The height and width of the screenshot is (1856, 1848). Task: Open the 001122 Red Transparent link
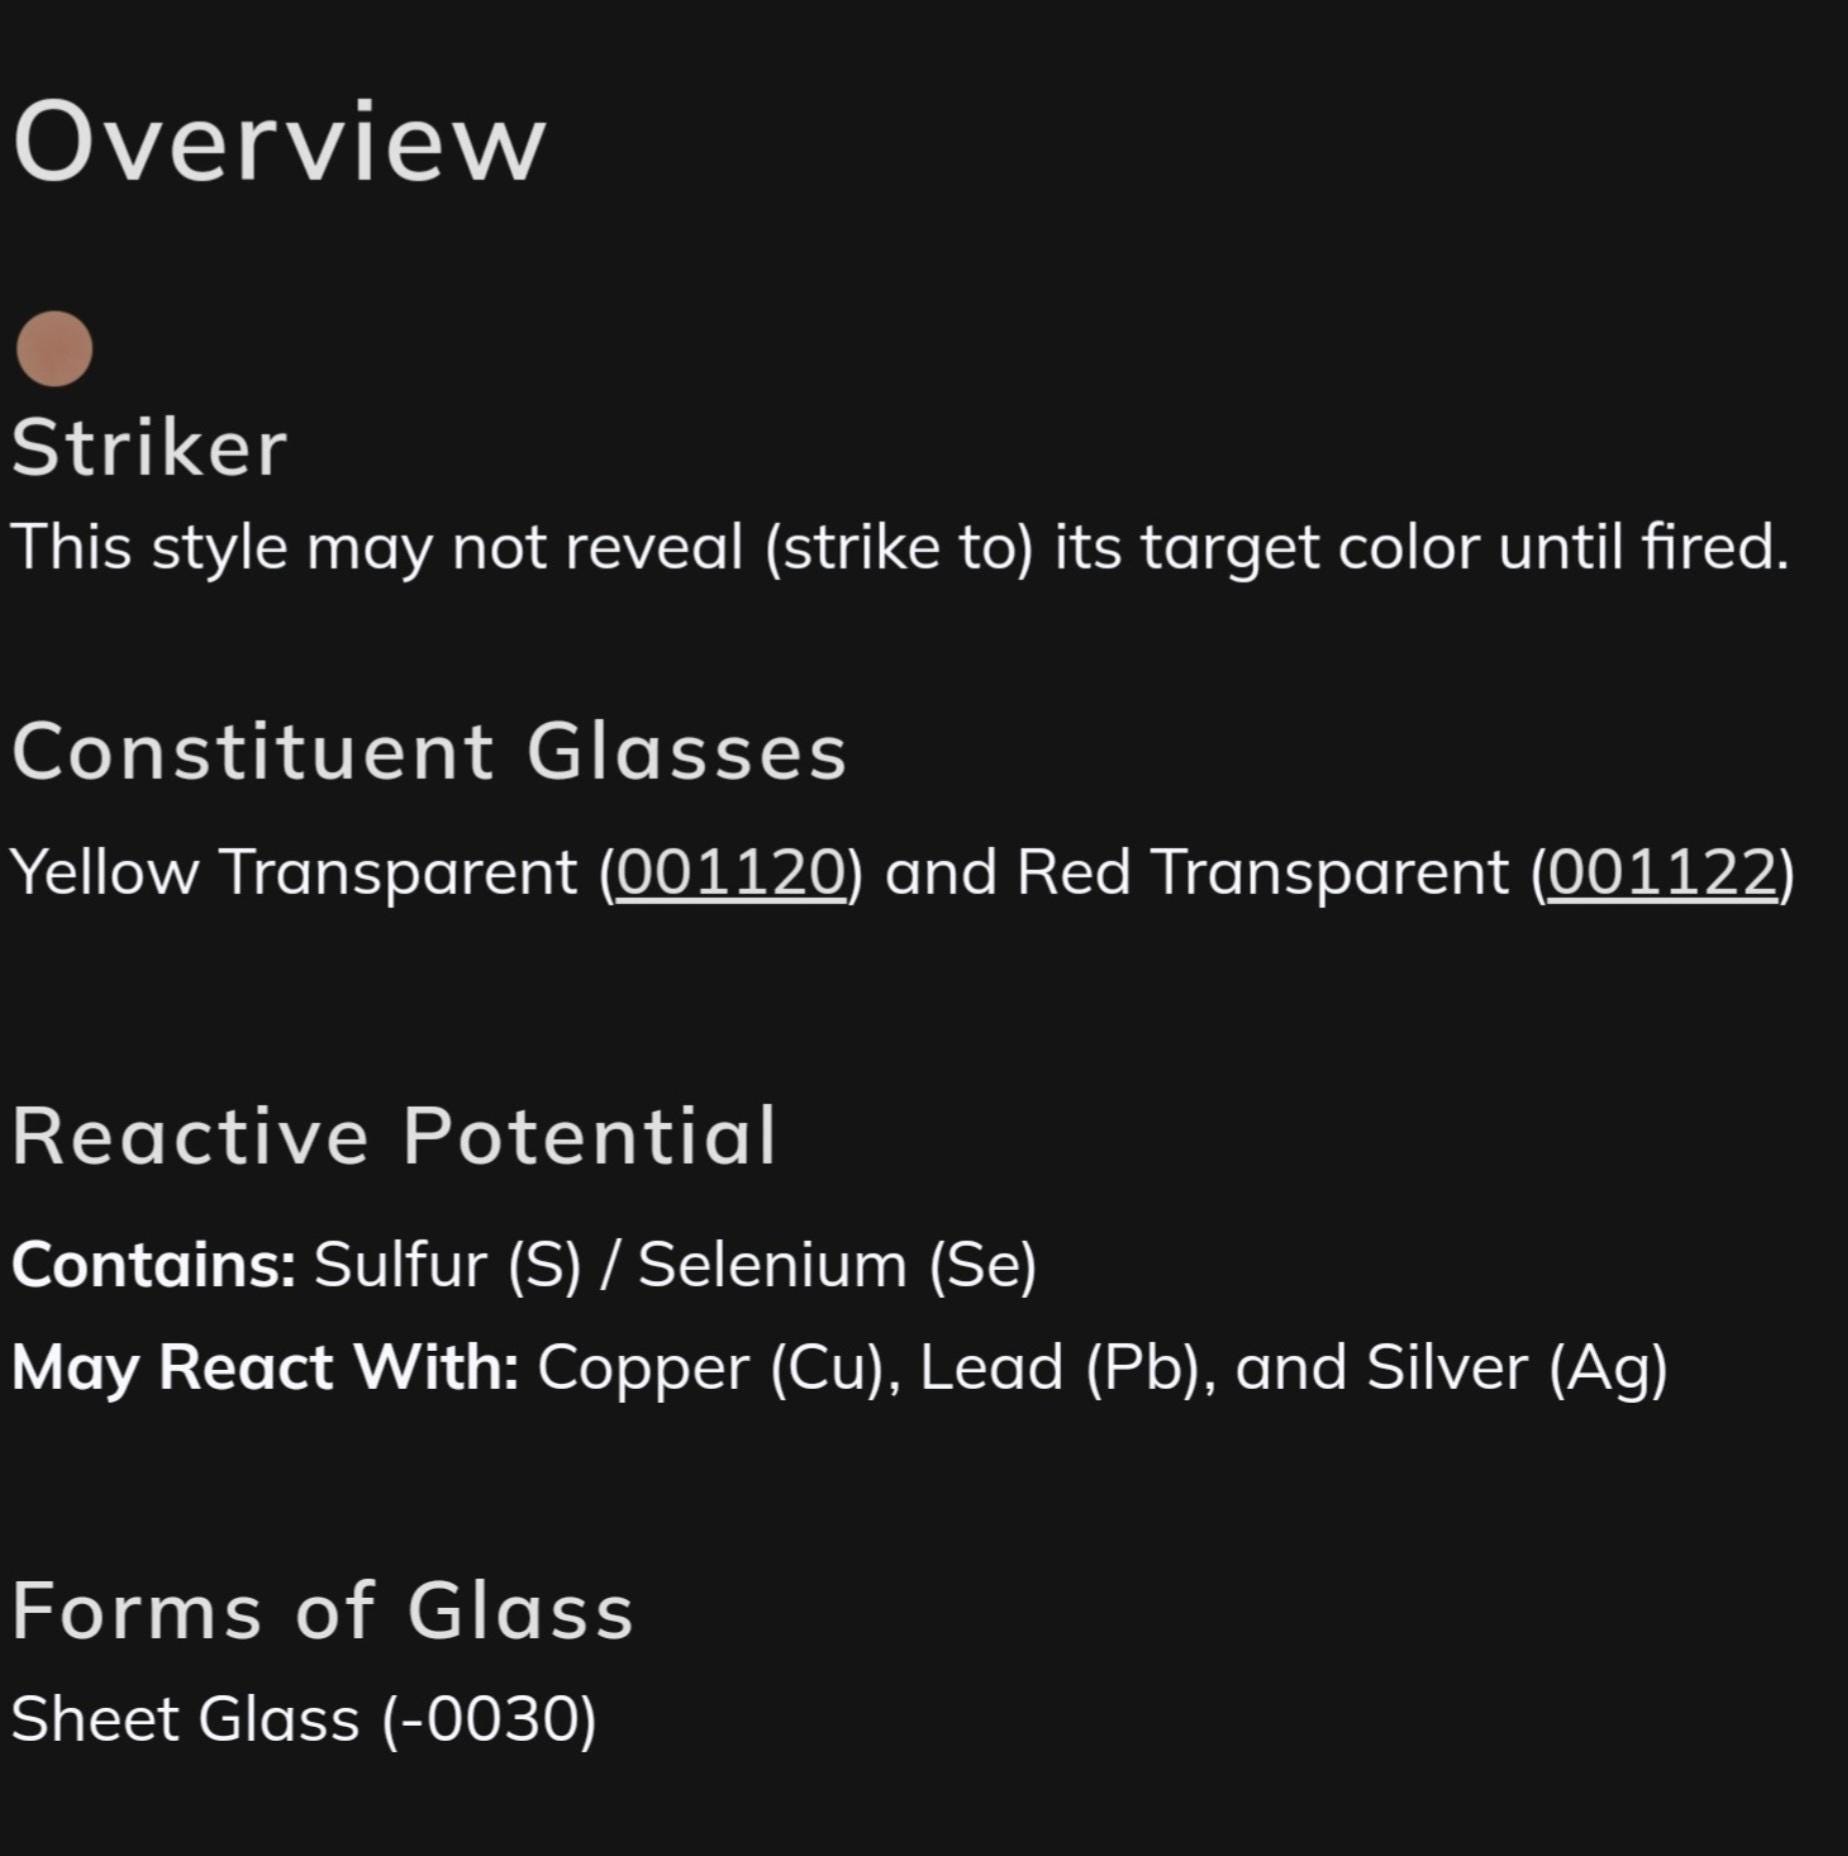1662,872
